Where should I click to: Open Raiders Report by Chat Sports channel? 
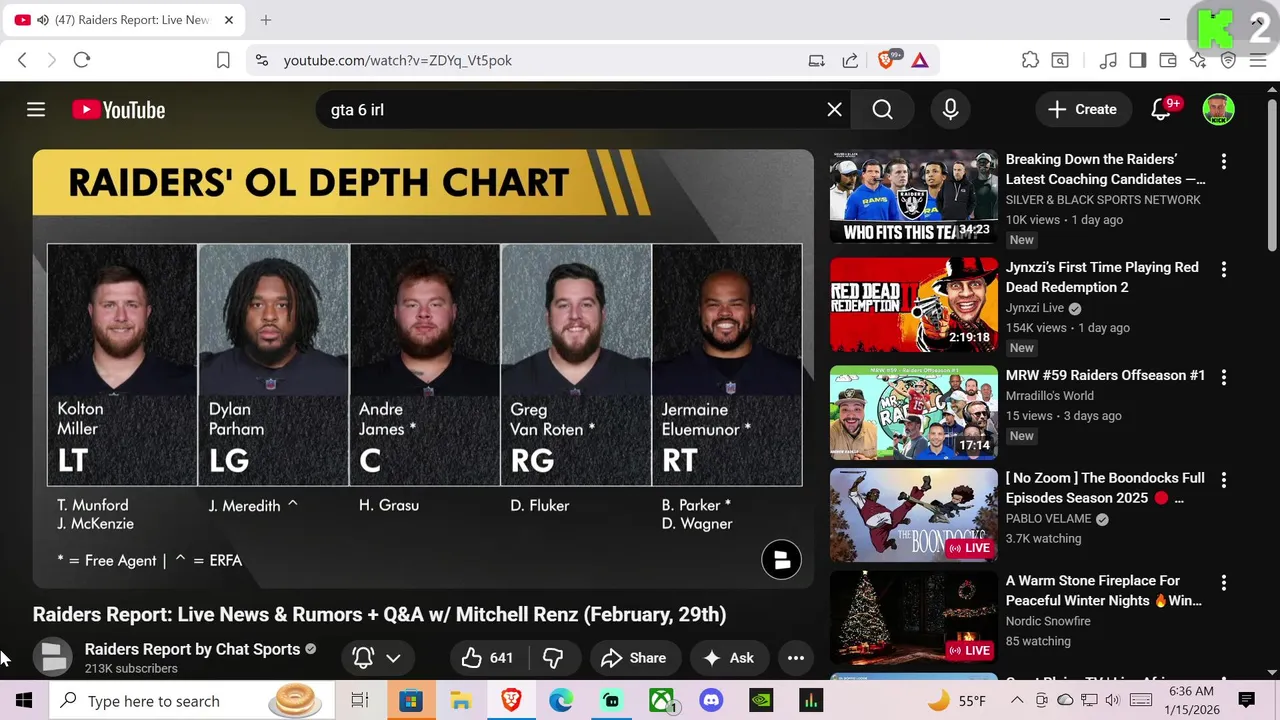[192, 649]
